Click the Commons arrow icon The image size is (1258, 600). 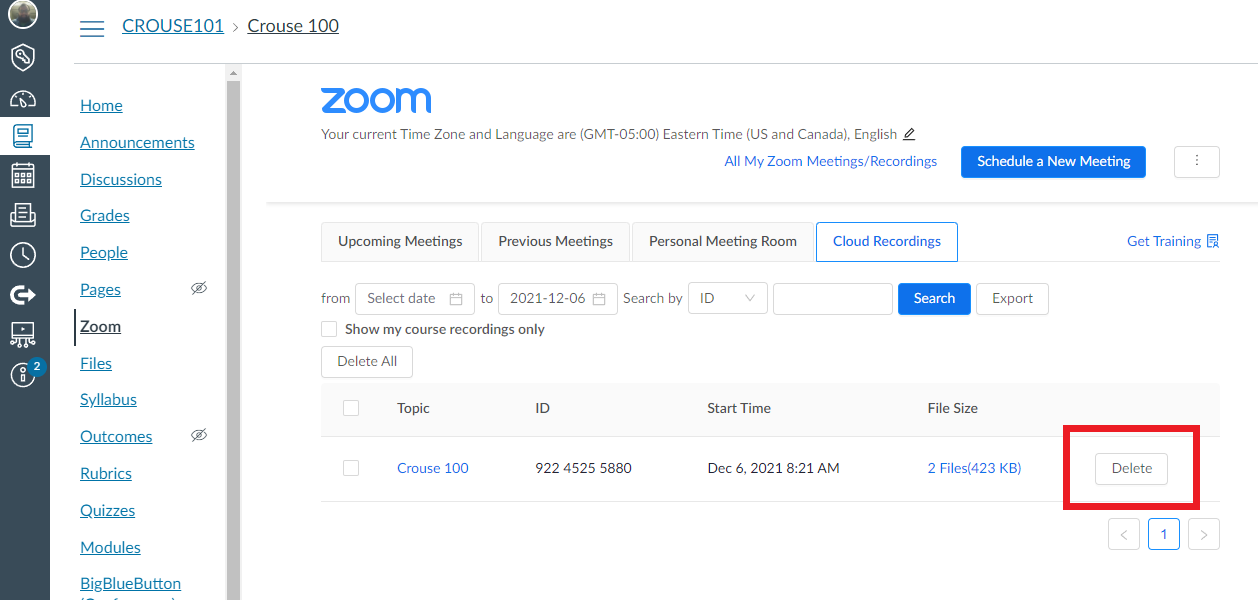coord(23,294)
